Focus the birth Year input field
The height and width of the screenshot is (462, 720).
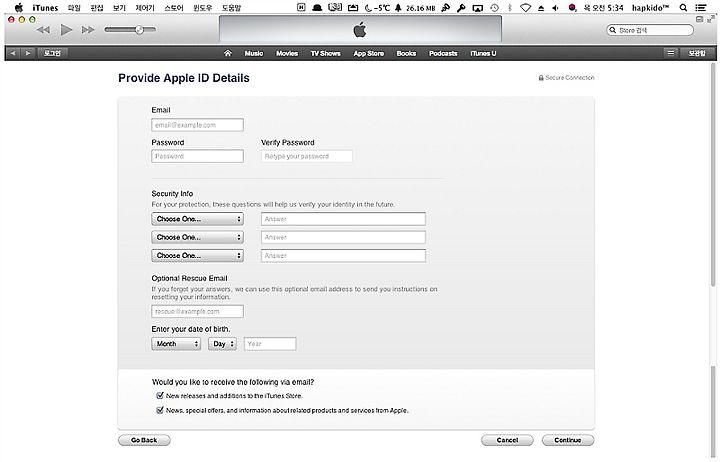(270, 344)
